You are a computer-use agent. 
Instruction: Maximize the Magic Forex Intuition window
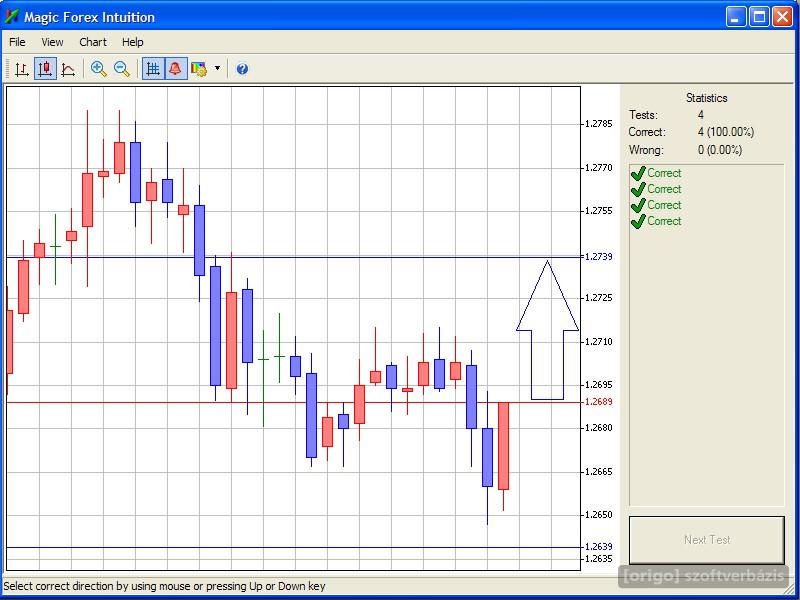click(759, 17)
